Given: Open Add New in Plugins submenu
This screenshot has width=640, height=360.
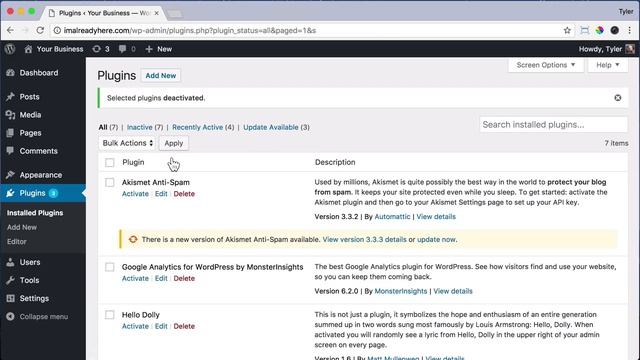Looking at the screenshot, I should click(22, 227).
